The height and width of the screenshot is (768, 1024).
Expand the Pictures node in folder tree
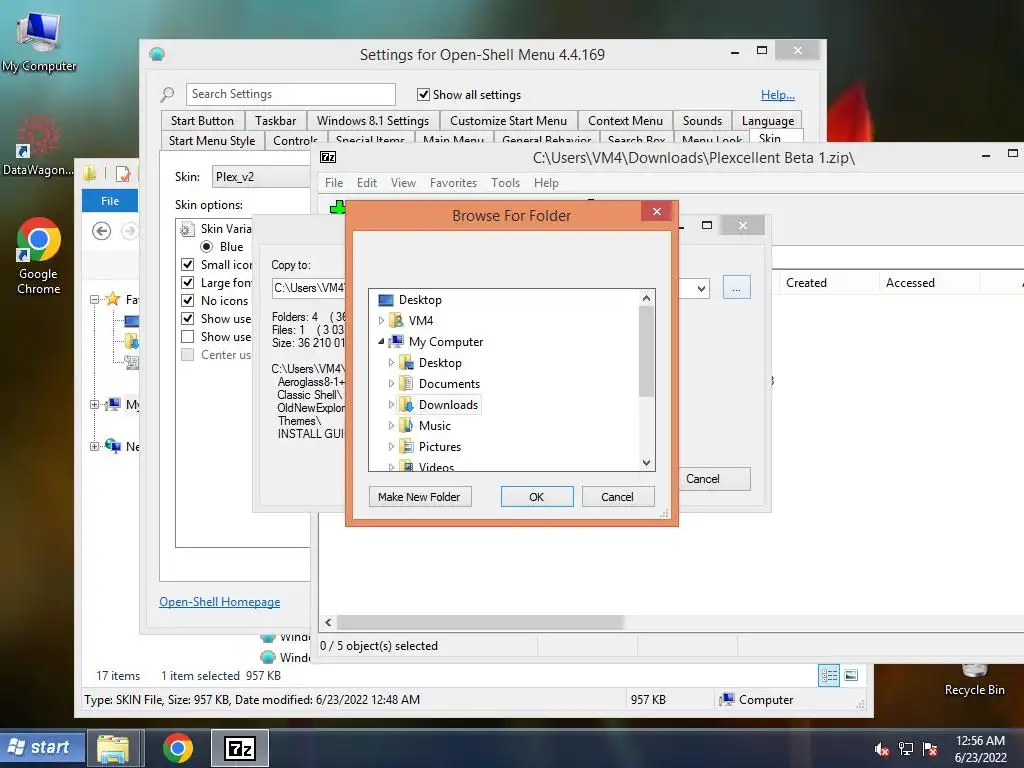click(x=391, y=447)
